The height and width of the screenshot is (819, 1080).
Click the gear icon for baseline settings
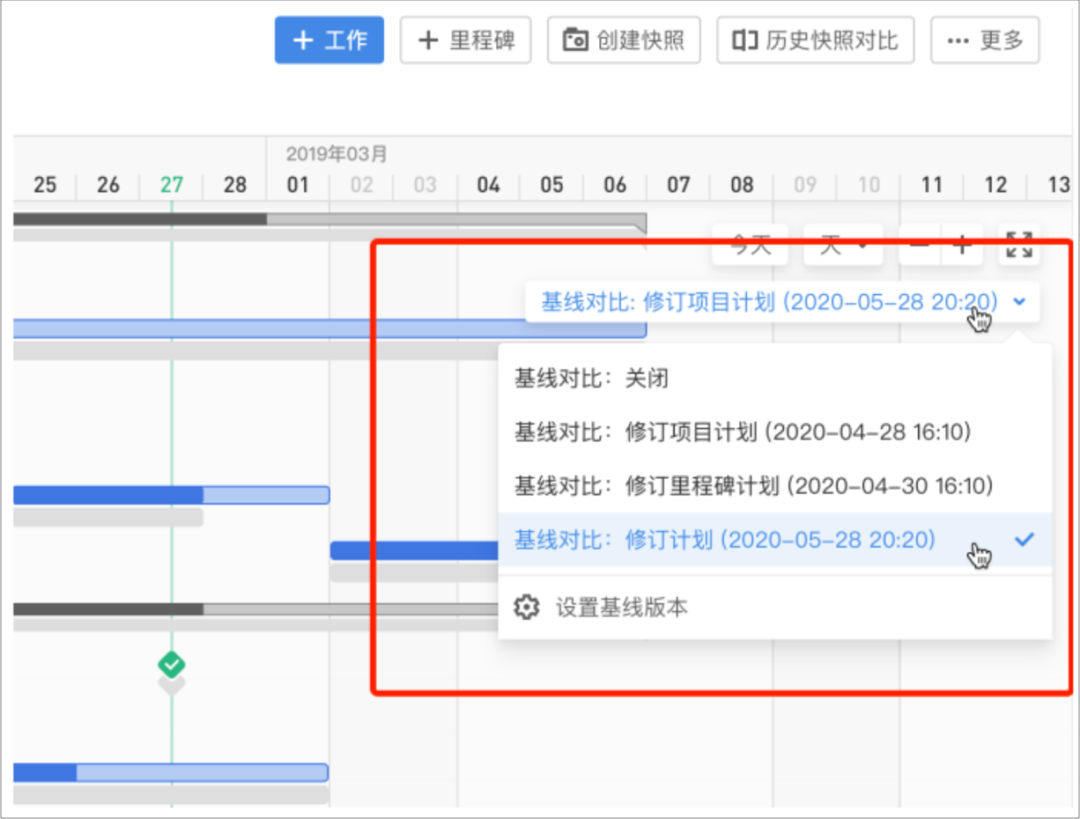(526, 607)
